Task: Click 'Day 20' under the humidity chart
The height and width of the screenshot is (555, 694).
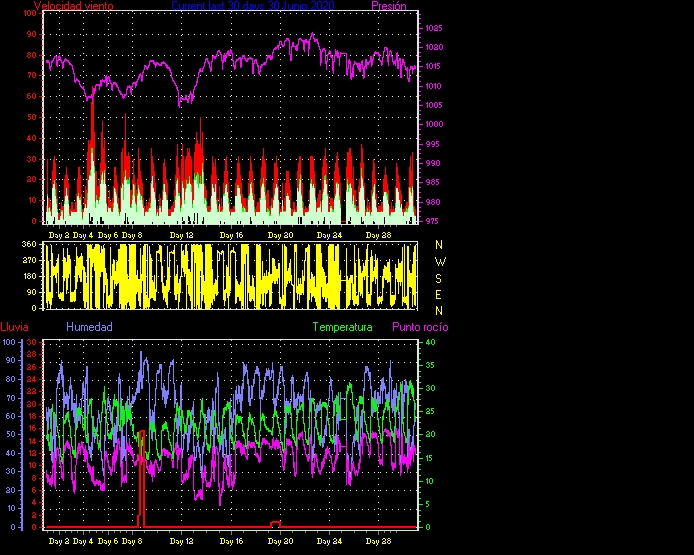Action: (x=281, y=541)
